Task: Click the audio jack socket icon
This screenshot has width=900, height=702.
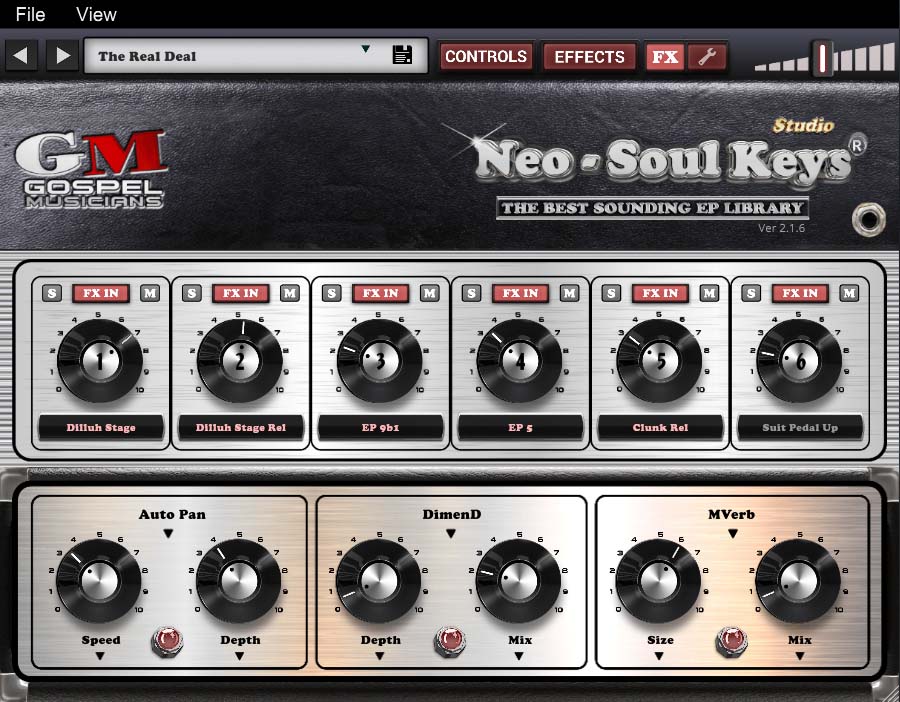Action: pyautogui.click(x=868, y=219)
